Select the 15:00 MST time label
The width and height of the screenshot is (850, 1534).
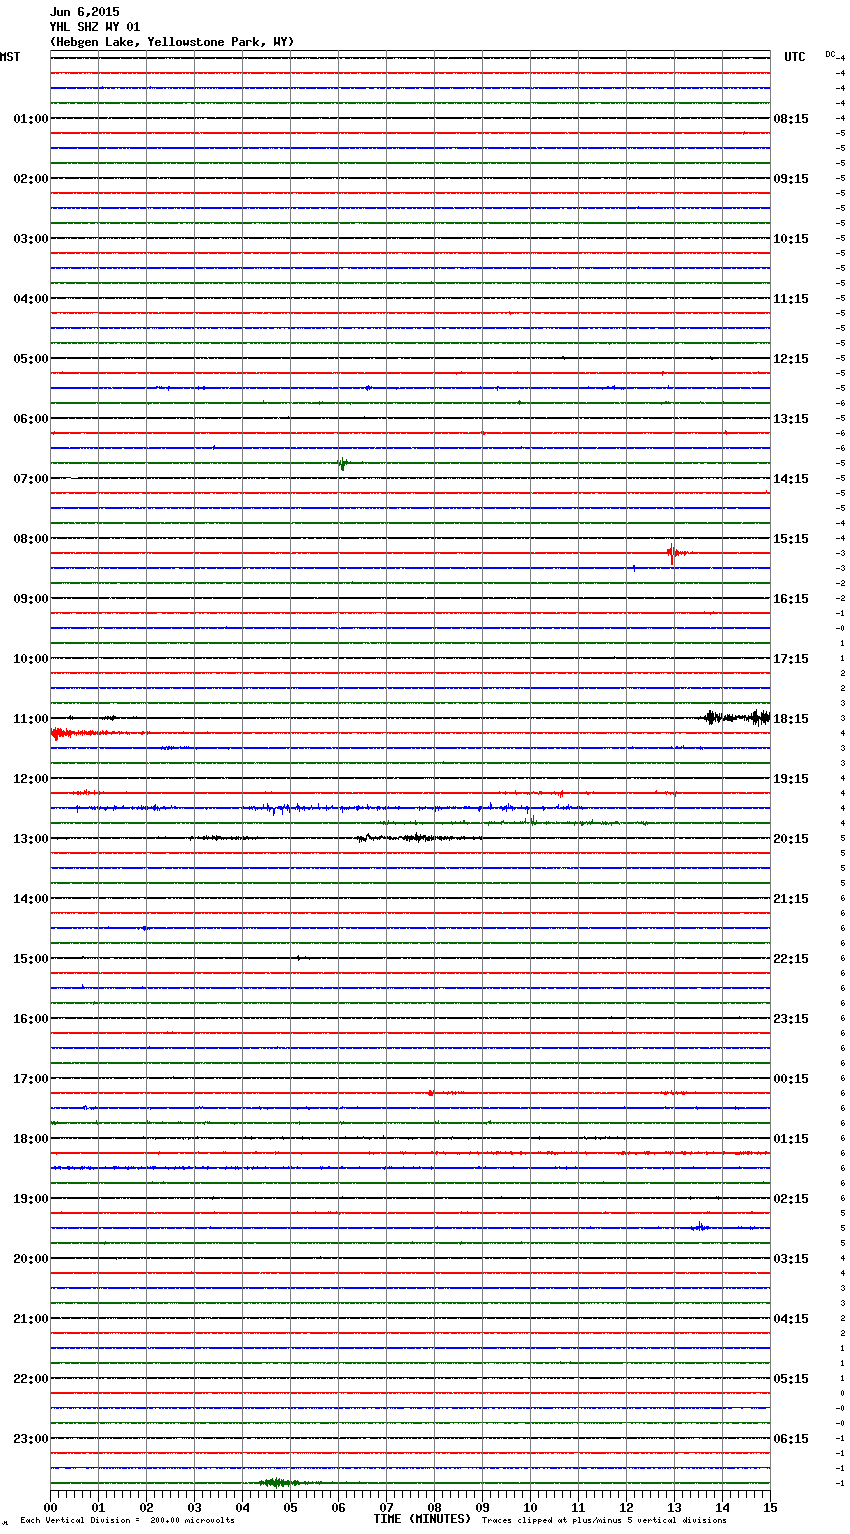coord(31,959)
